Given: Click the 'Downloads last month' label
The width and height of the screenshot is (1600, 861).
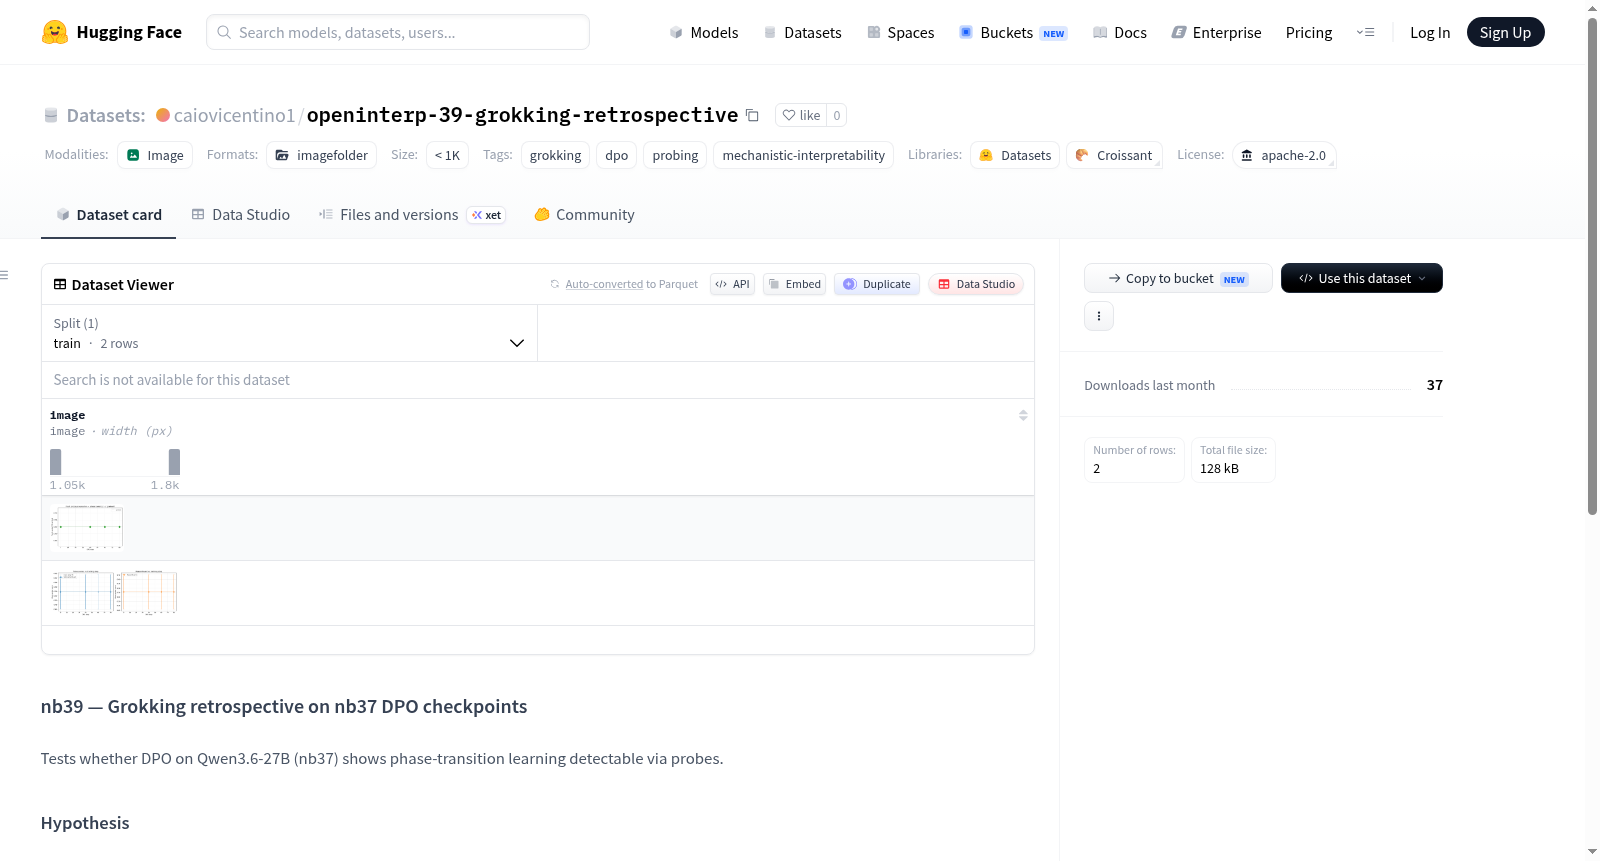Looking at the screenshot, I should coord(1150,385).
